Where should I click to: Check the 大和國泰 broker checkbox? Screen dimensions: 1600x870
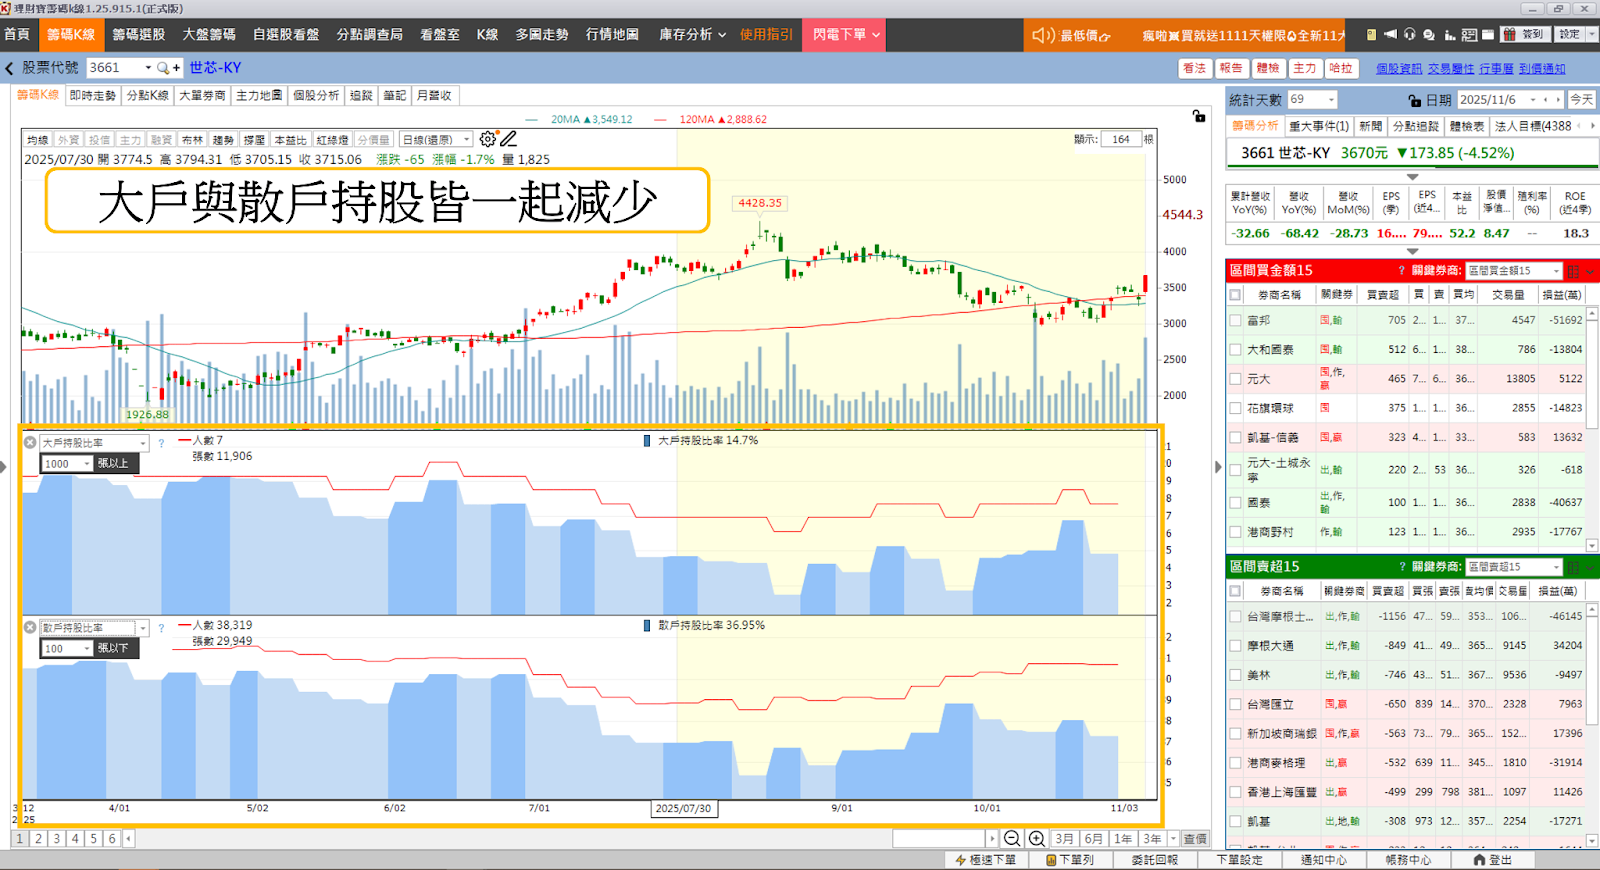[x=1235, y=350]
